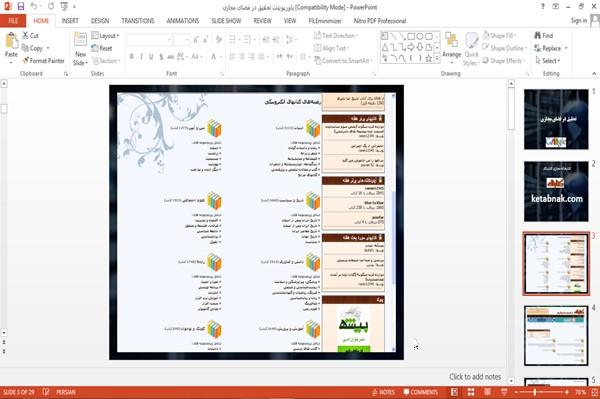Switch to the DESIGN tab
The width and height of the screenshot is (600, 399).
click(100, 21)
